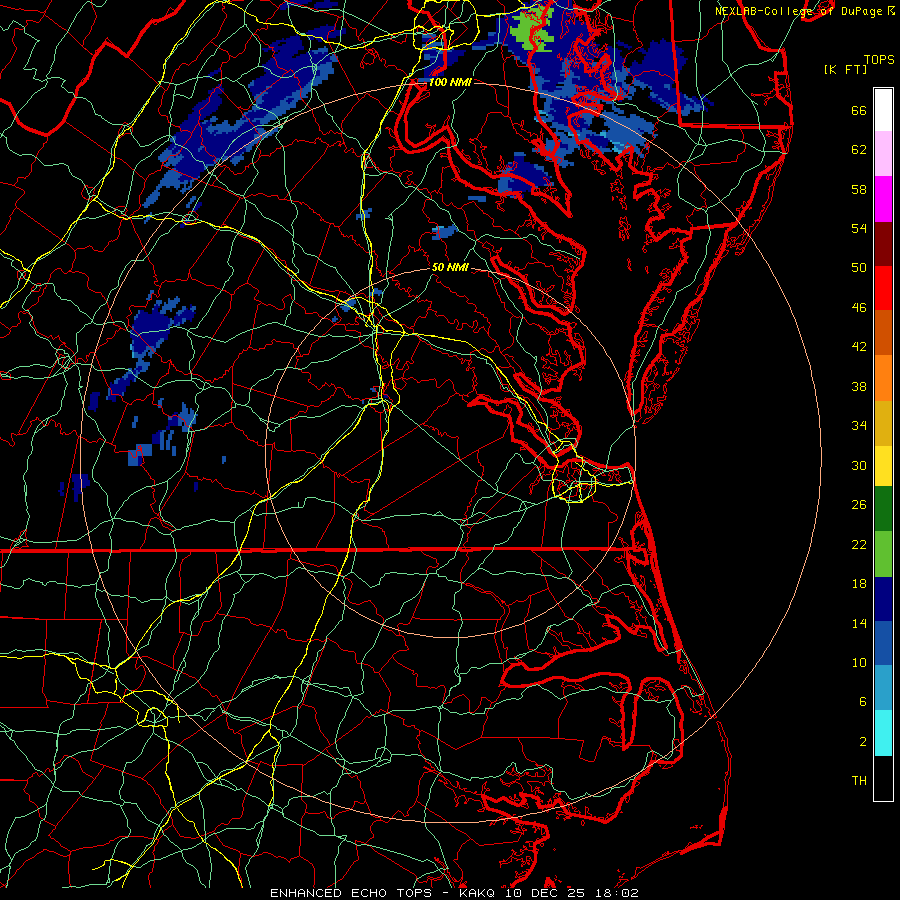Click the "38" legend value
This screenshot has width=900, height=900.
pos(859,387)
